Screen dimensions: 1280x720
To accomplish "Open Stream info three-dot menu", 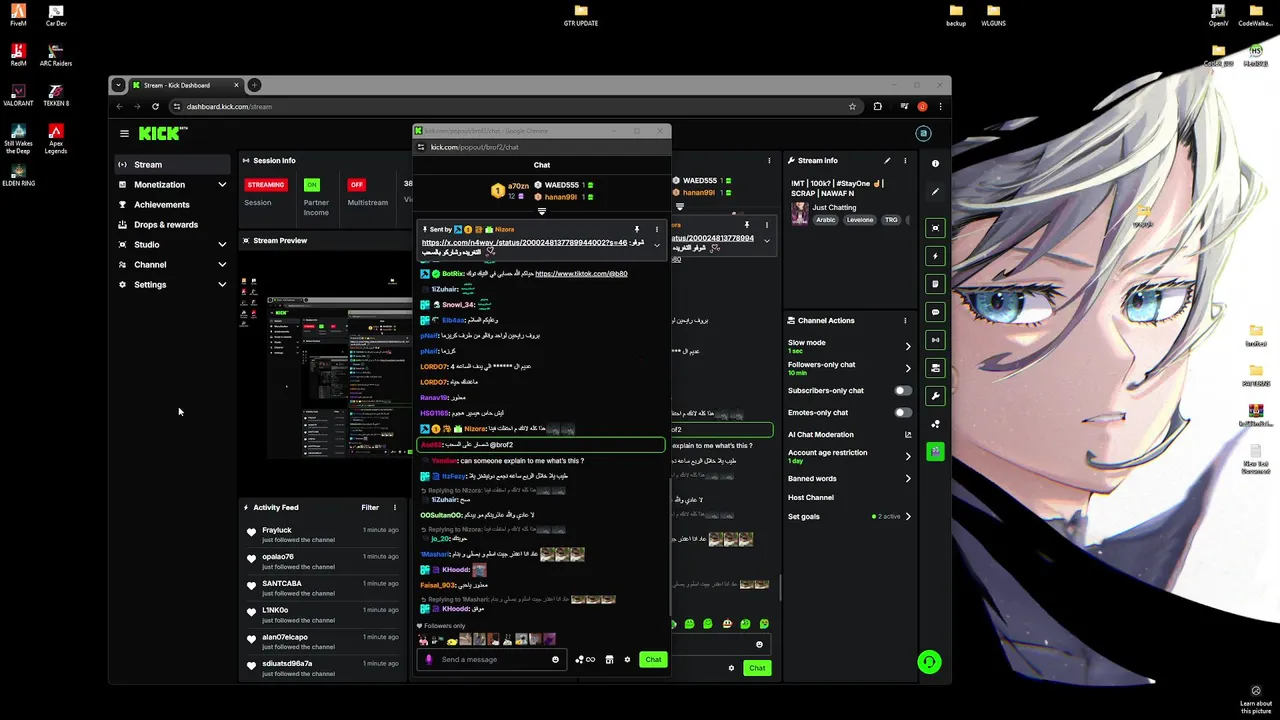I will click(905, 160).
